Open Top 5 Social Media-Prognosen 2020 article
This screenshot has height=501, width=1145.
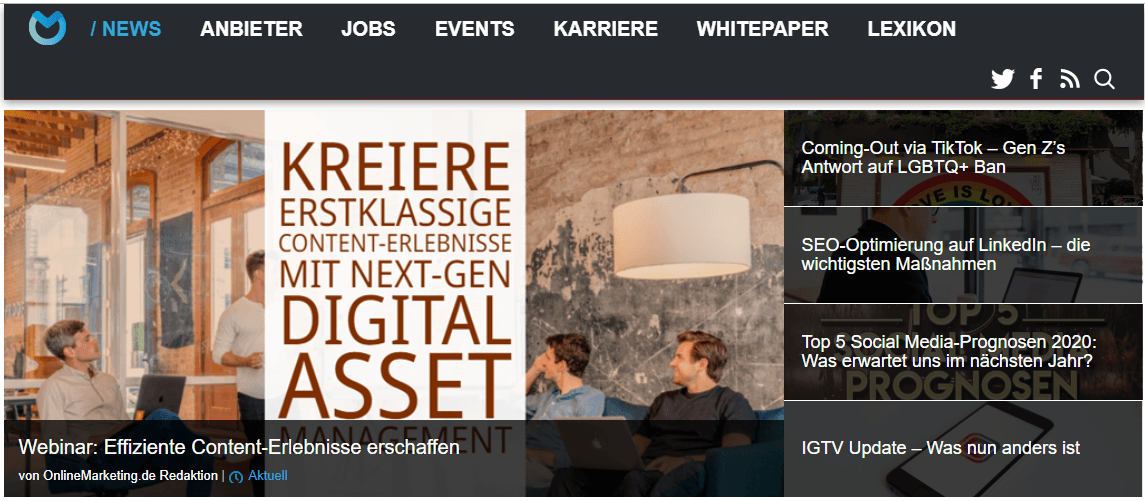[x=963, y=352]
